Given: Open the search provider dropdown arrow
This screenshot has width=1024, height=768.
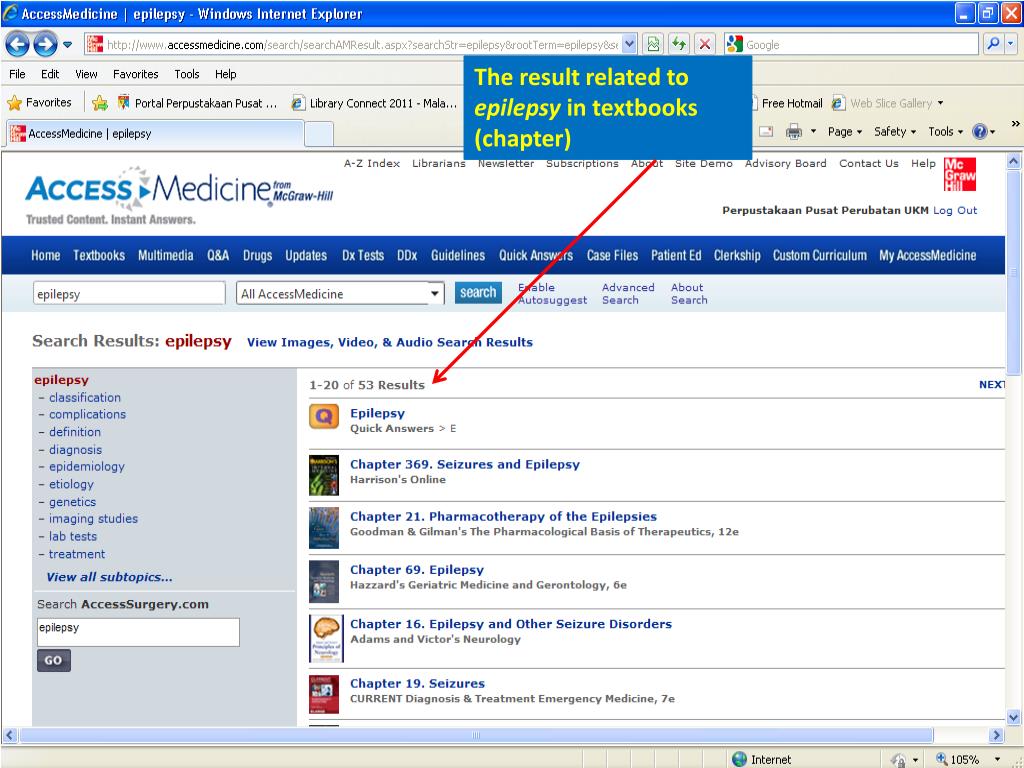Looking at the screenshot, I should [1010, 44].
